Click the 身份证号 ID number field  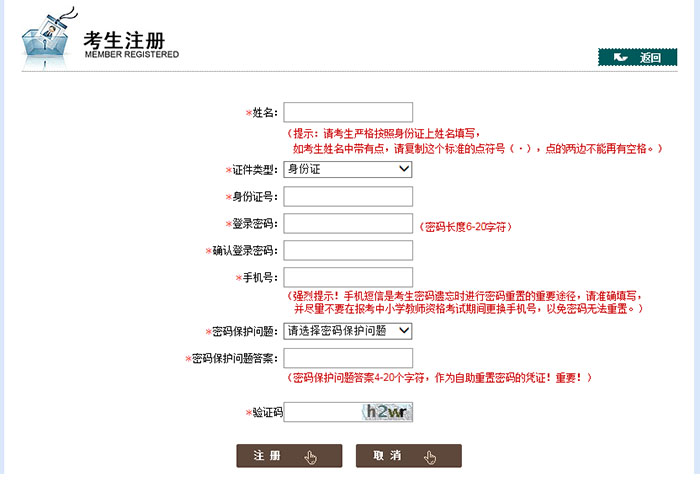tap(348, 196)
